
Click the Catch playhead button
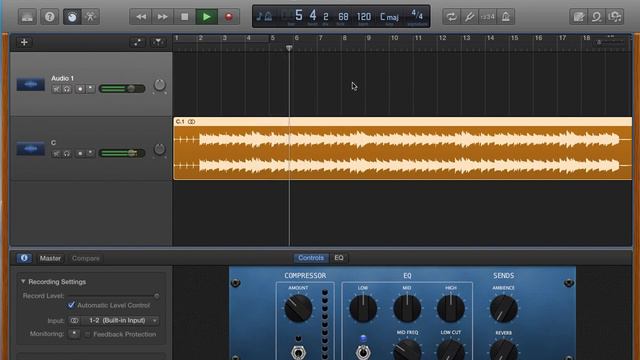pos(158,42)
